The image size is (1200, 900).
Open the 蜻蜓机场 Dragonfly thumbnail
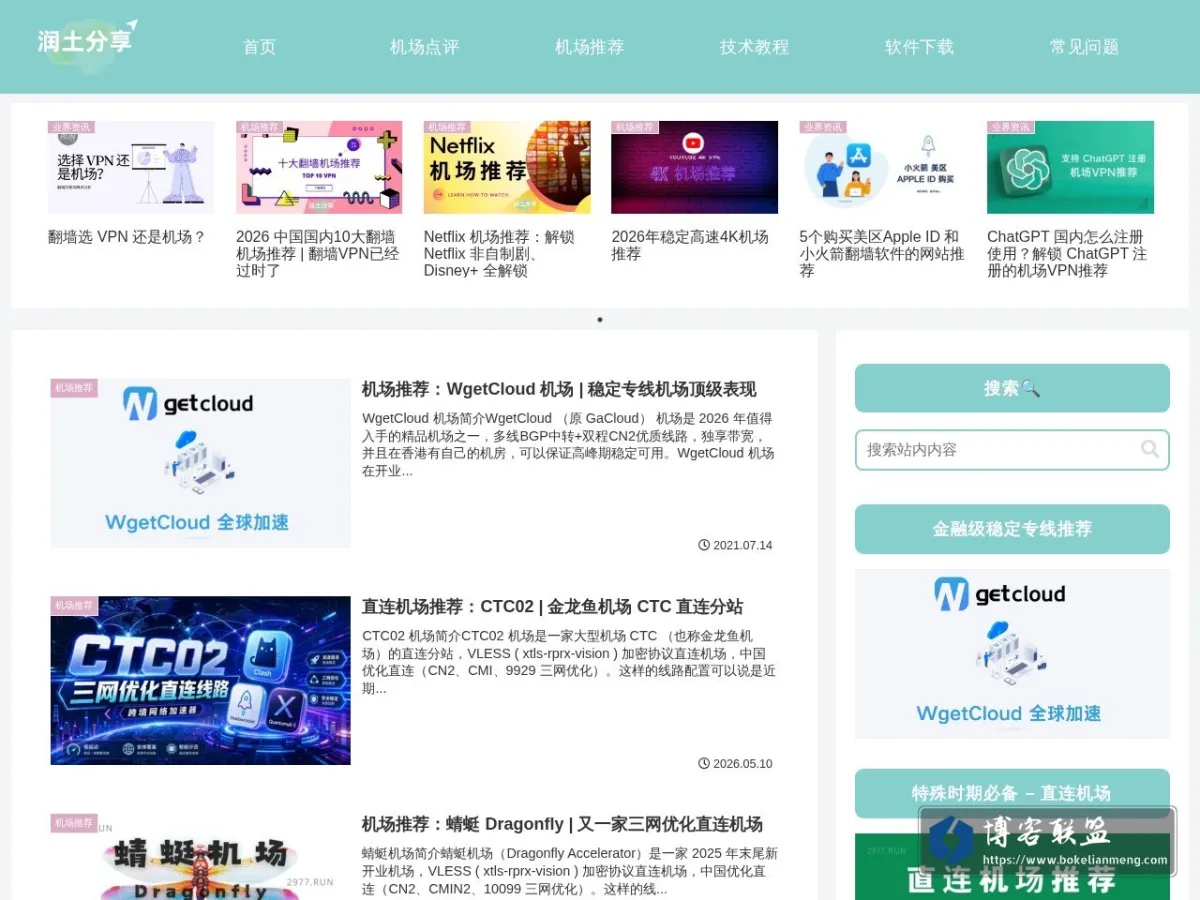click(200, 857)
